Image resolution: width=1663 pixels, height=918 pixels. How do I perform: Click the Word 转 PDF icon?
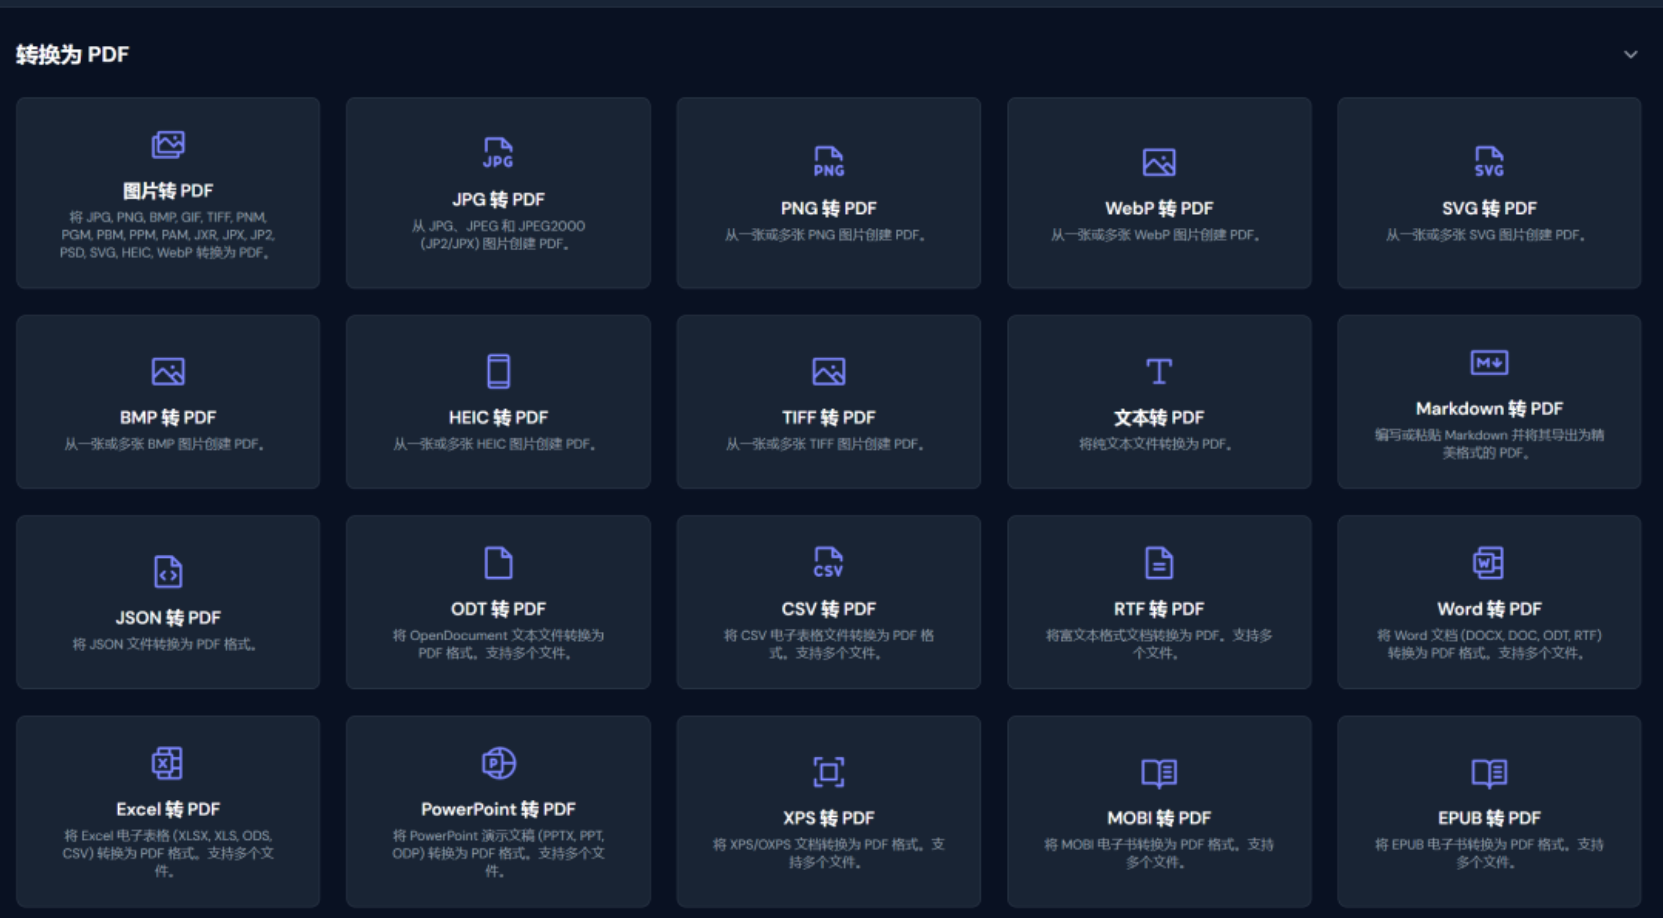pyautogui.click(x=1489, y=563)
